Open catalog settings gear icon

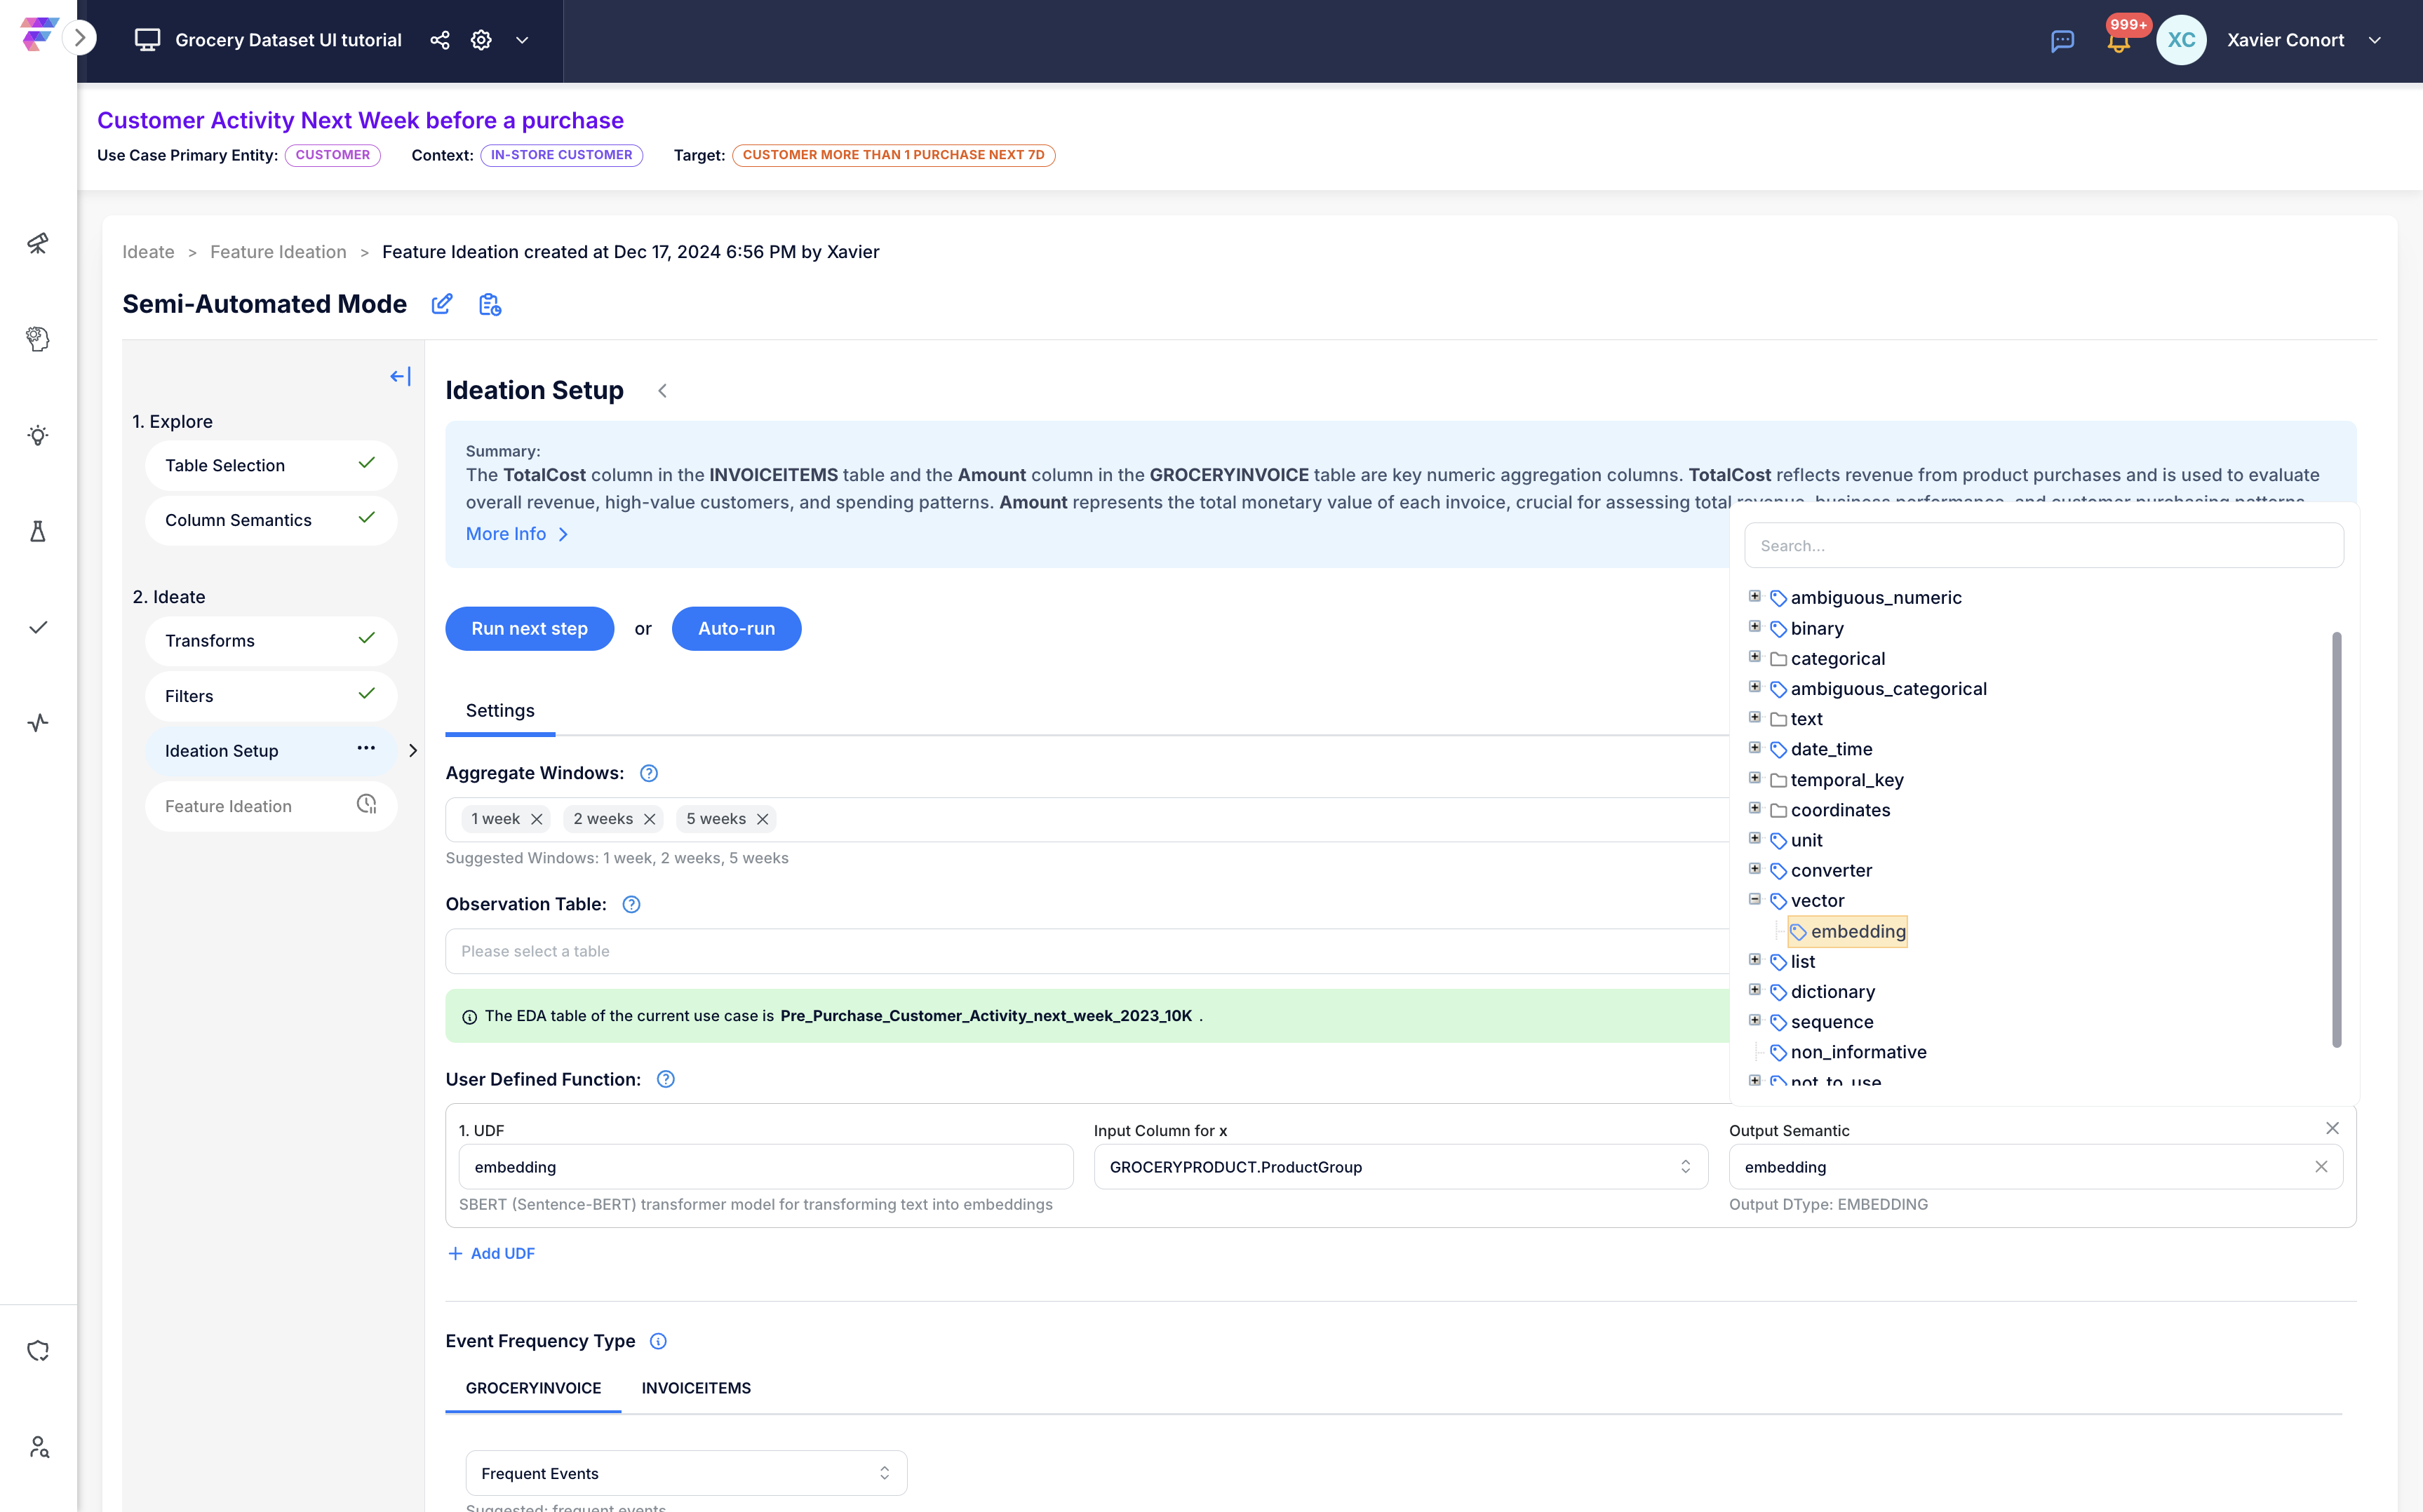[x=481, y=40]
